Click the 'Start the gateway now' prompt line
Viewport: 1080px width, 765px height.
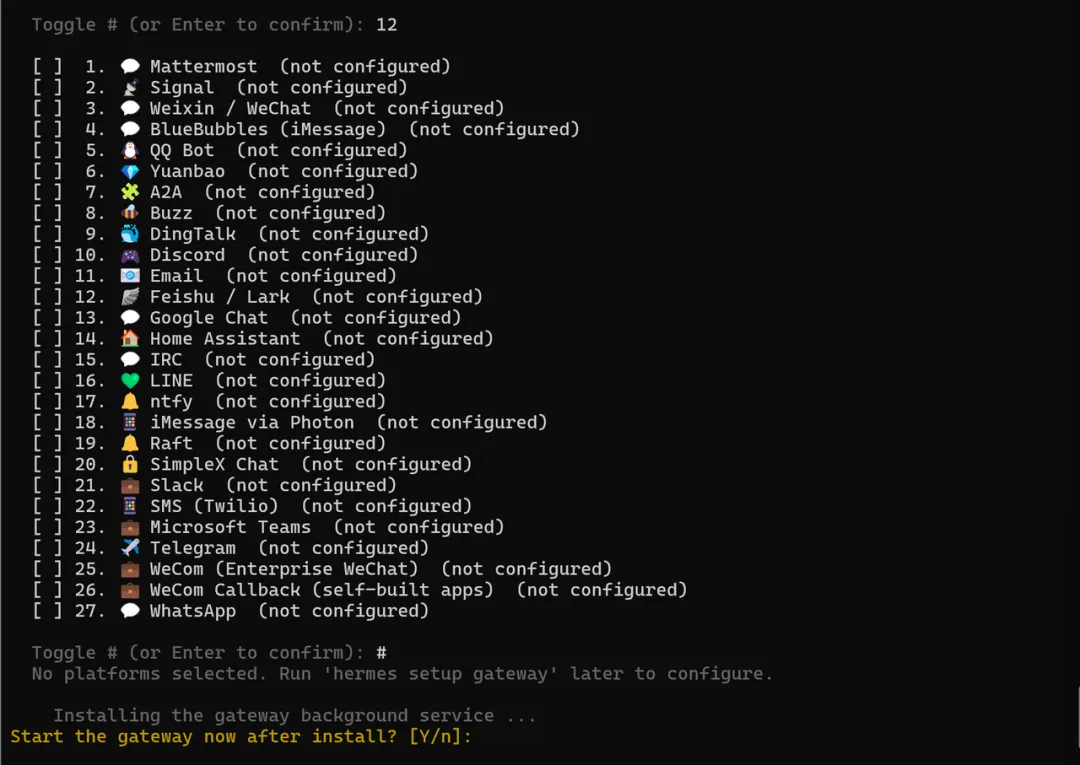tap(241, 737)
